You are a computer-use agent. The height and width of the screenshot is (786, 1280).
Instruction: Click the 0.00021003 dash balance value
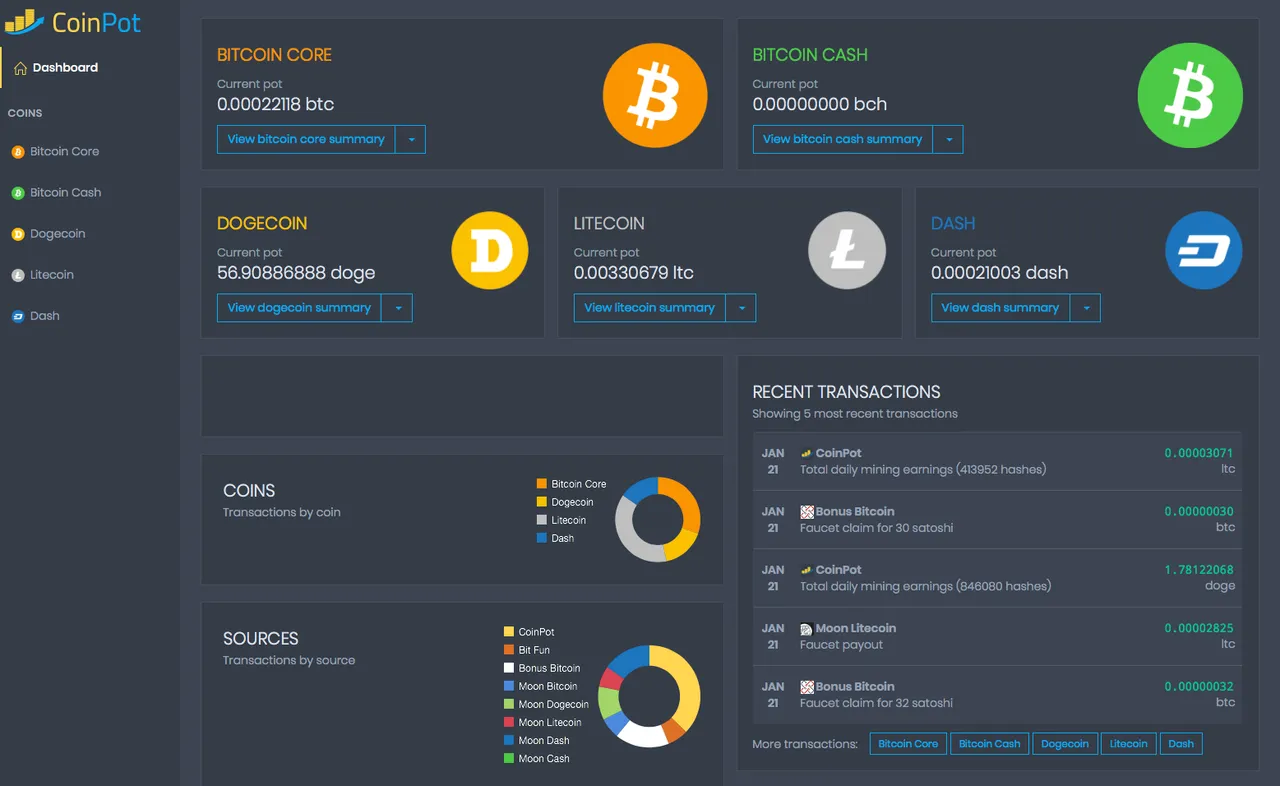999,273
